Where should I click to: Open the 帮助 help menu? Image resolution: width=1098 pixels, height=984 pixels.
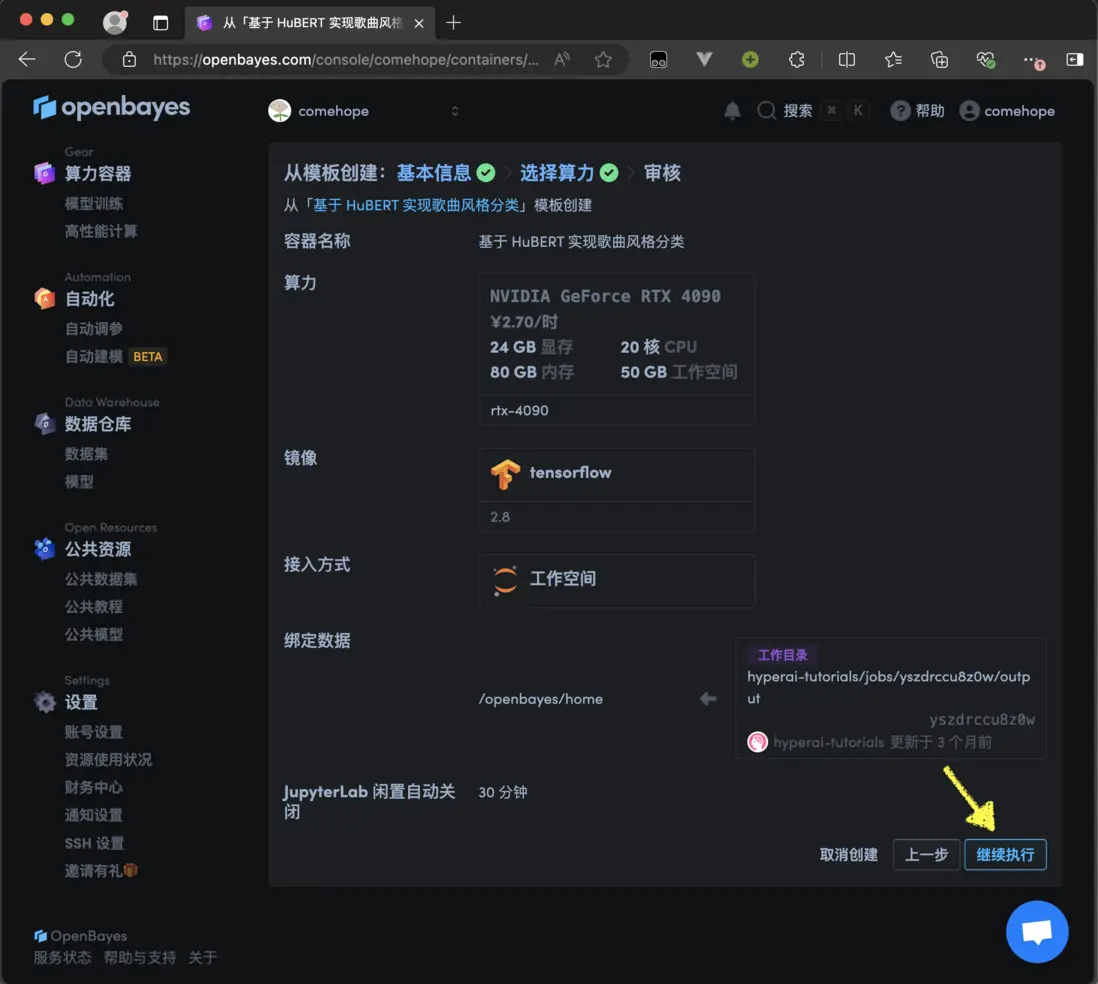917,111
